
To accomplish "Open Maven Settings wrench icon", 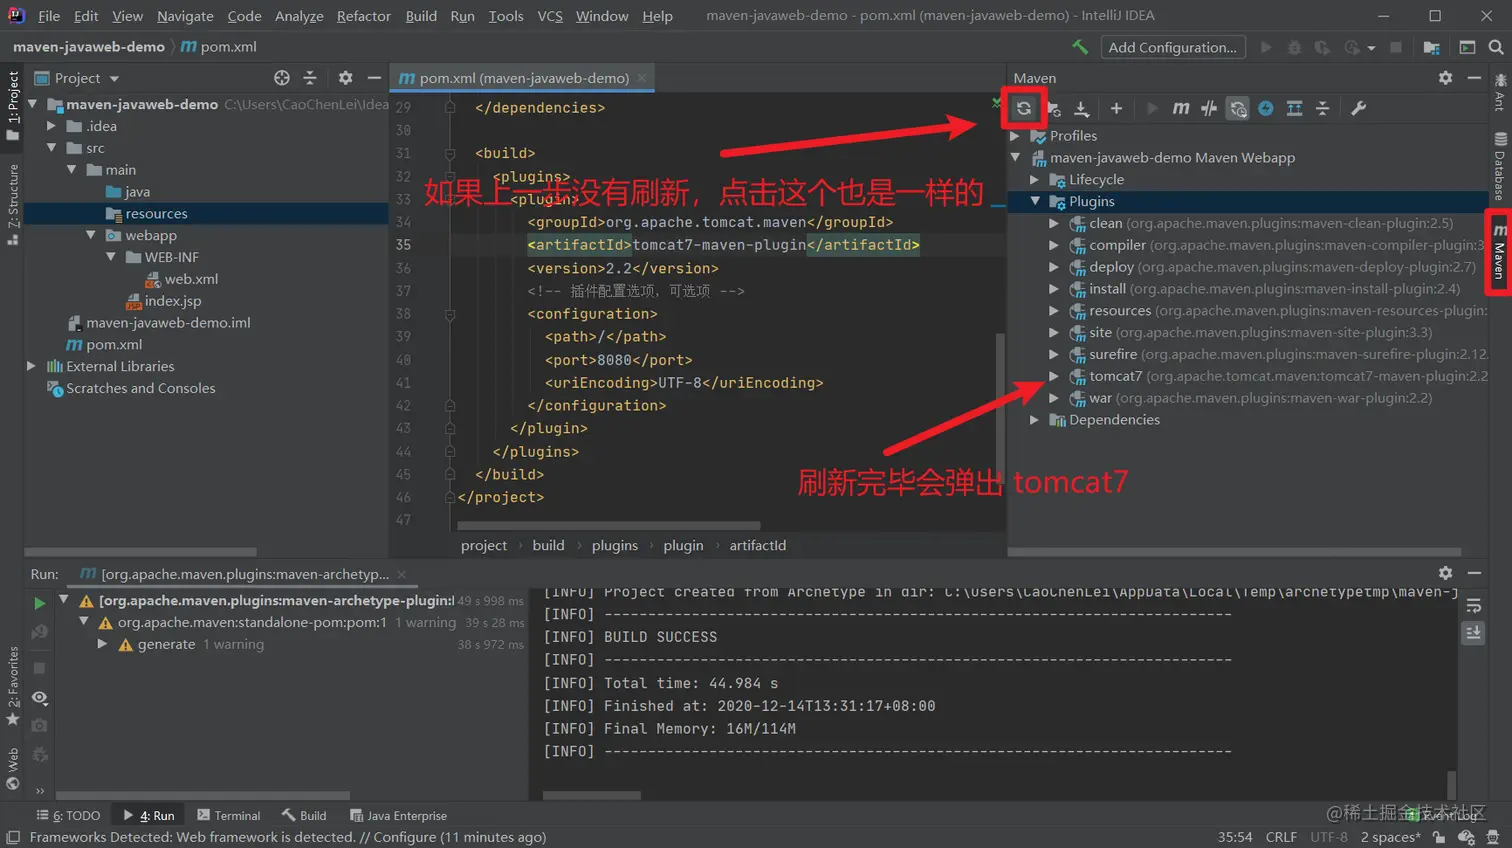I will [x=1358, y=108].
